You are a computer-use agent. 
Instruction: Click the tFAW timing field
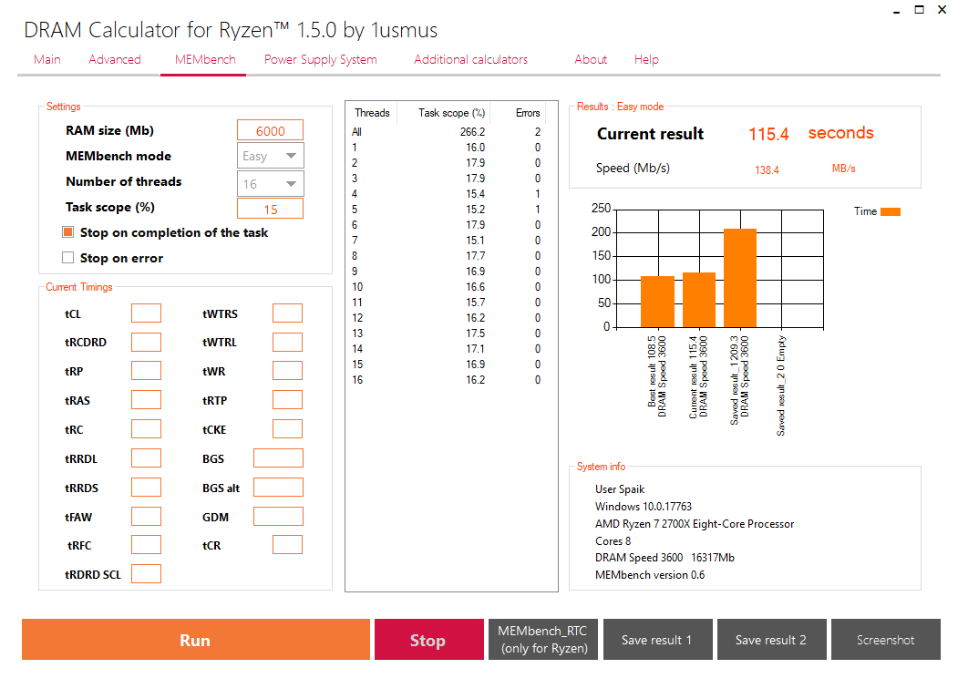(146, 516)
